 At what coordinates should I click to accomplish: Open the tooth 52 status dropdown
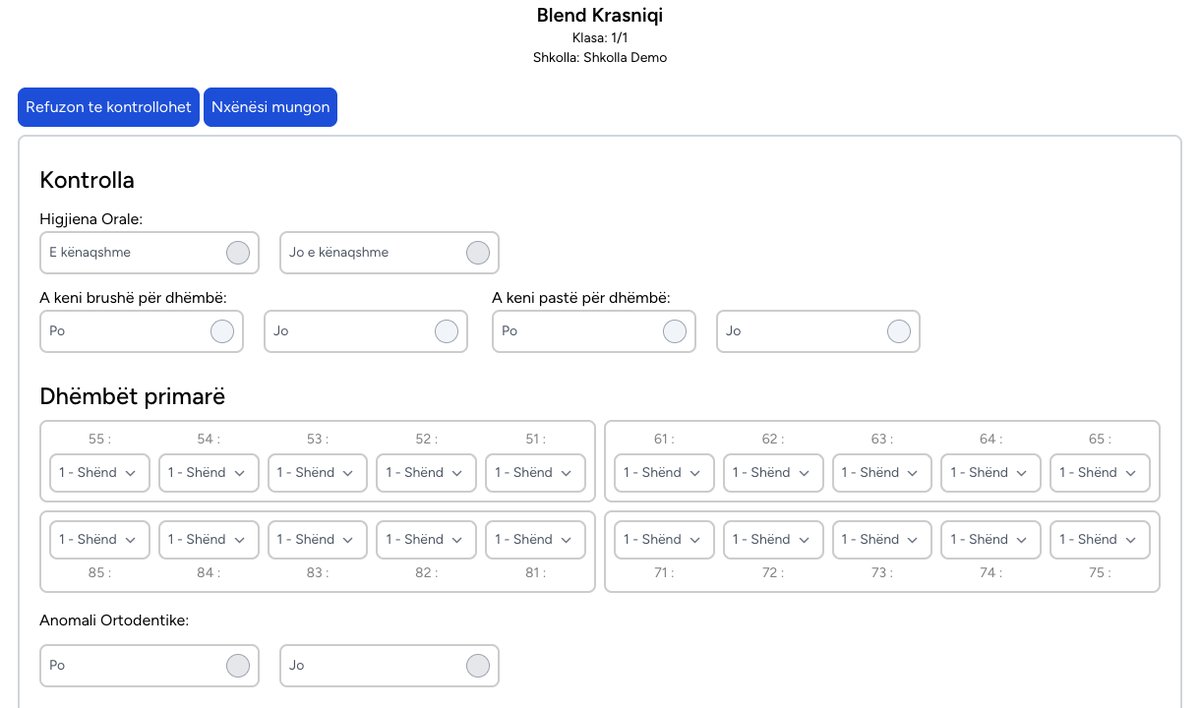click(x=427, y=473)
